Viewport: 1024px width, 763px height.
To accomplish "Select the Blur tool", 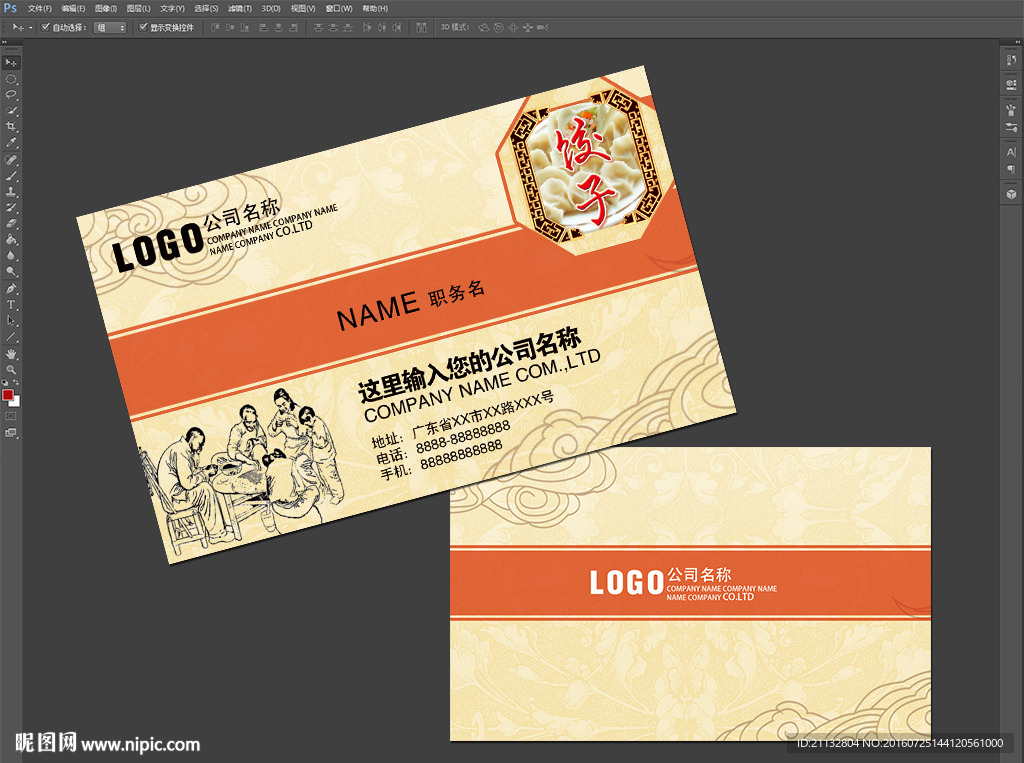I will [11, 255].
